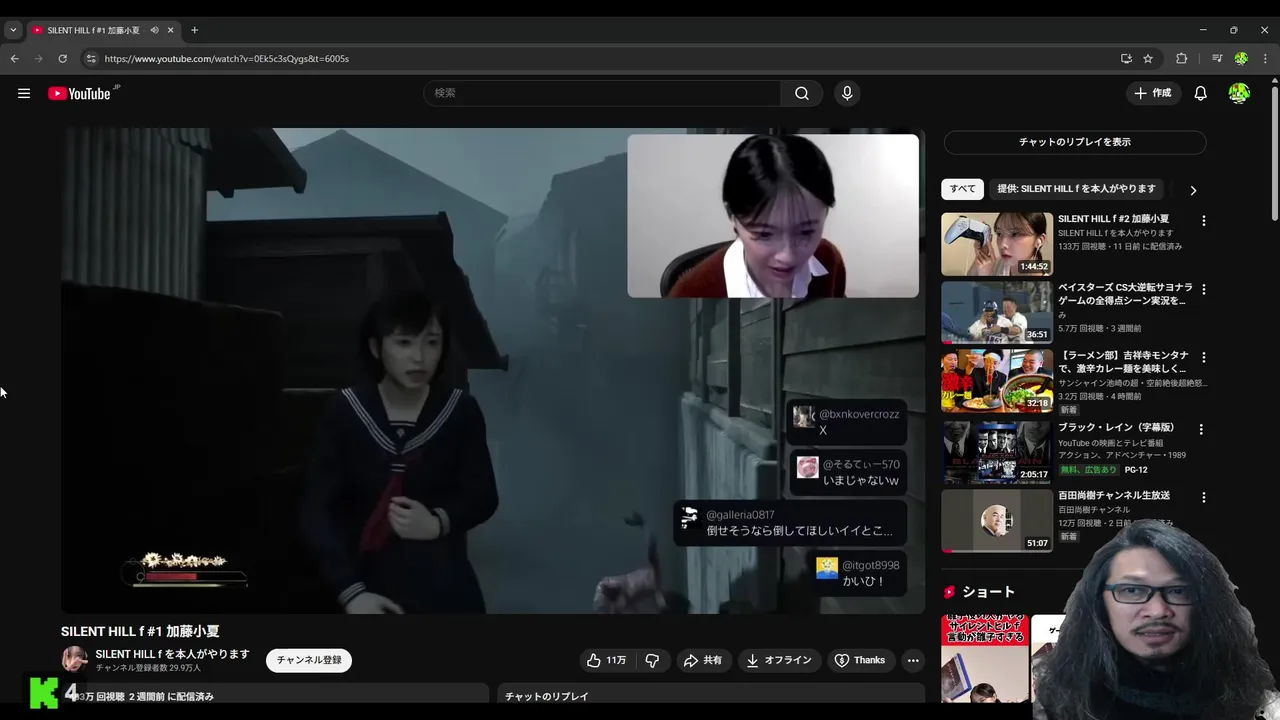Viewport: 1280px width, 720px height.
Task: Open options for SILENT HILL f #2 video
Action: pyautogui.click(x=1203, y=220)
